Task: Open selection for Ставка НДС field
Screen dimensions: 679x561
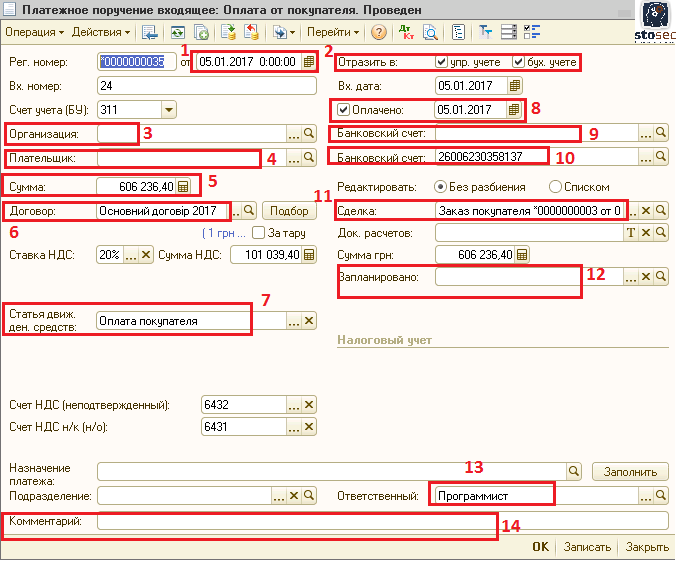Action: click(131, 255)
